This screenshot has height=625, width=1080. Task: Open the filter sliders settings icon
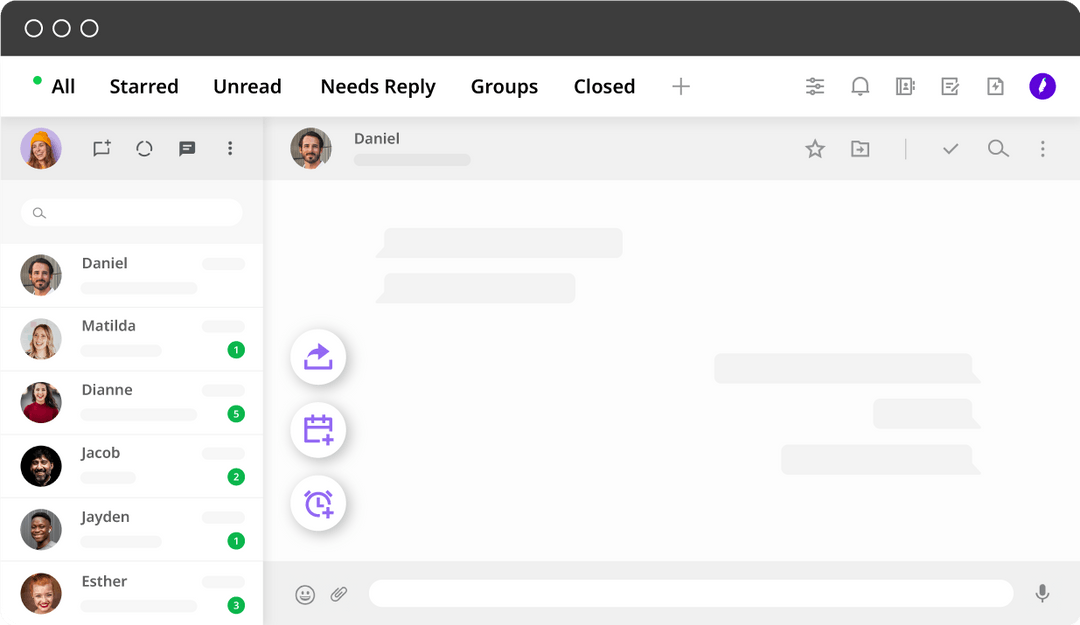click(x=815, y=86)
